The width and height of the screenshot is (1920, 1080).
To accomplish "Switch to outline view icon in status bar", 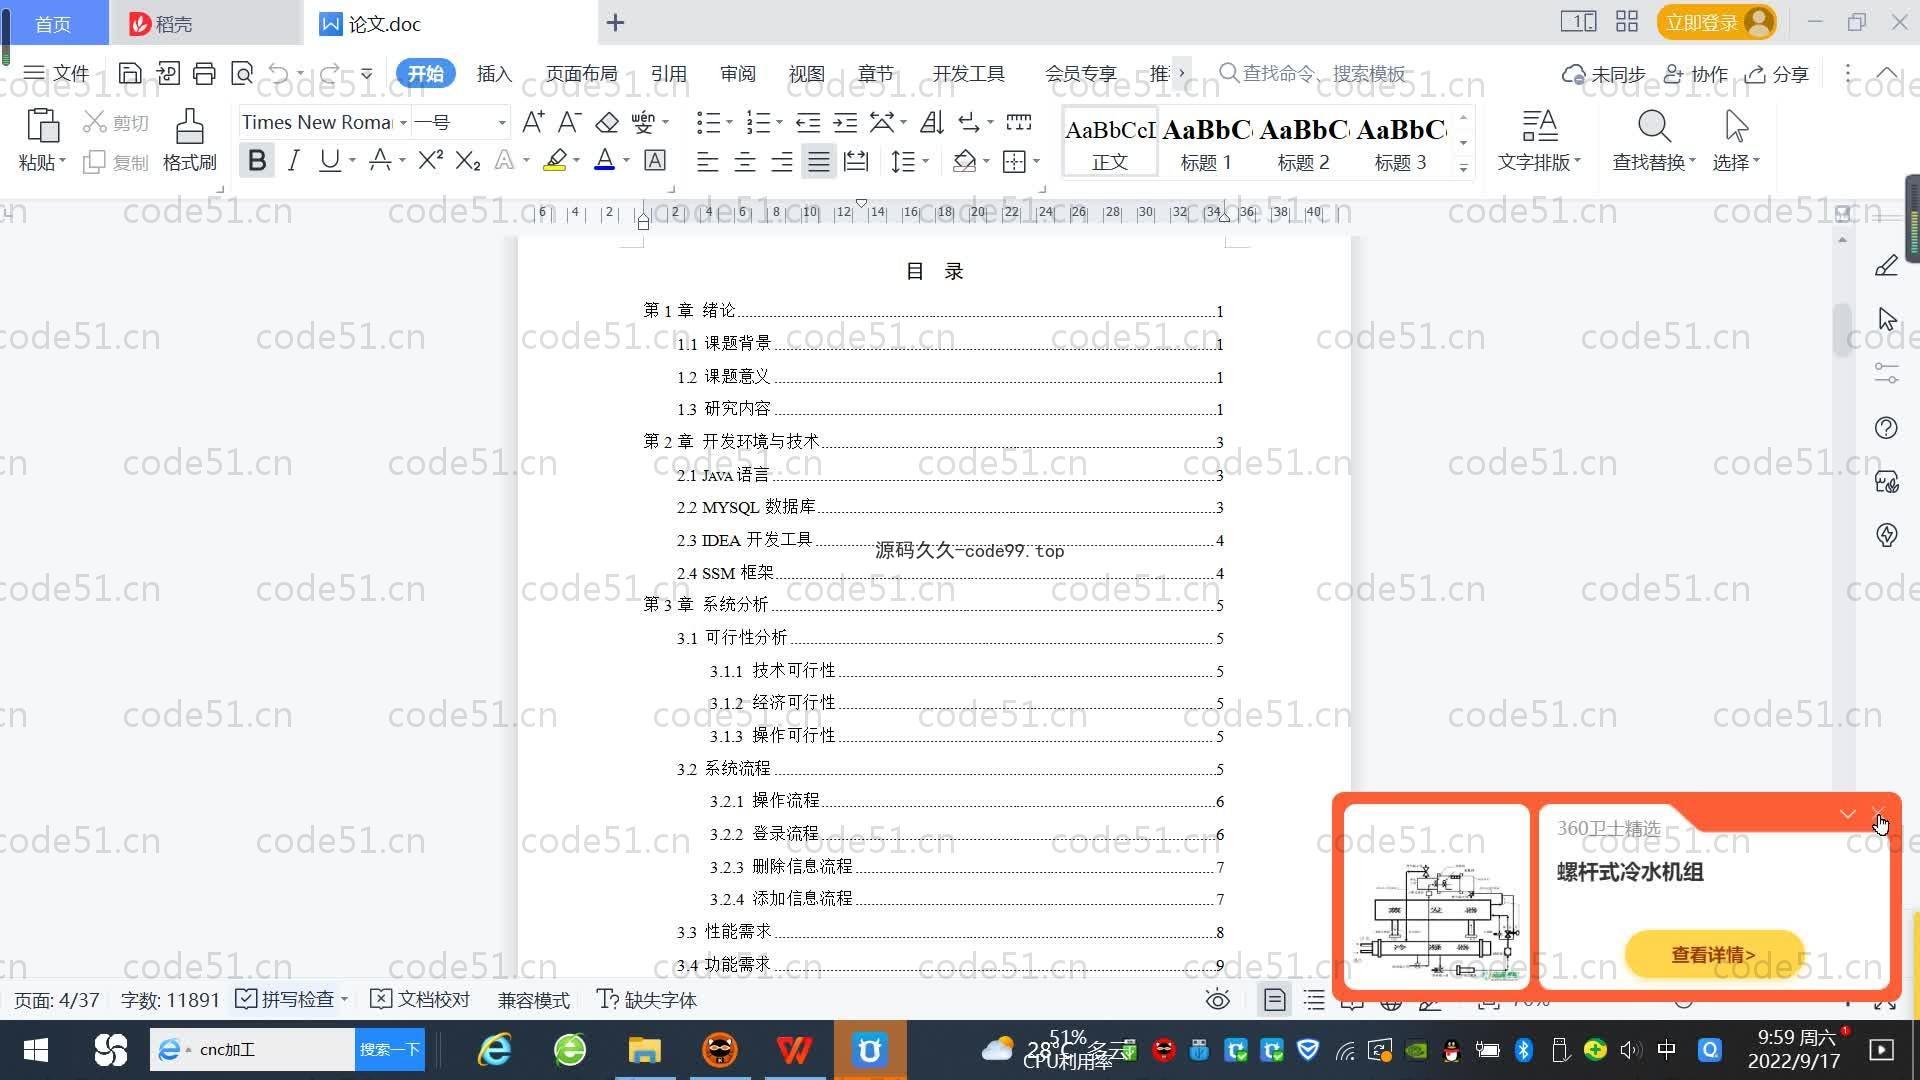I will point(1314,1000).
